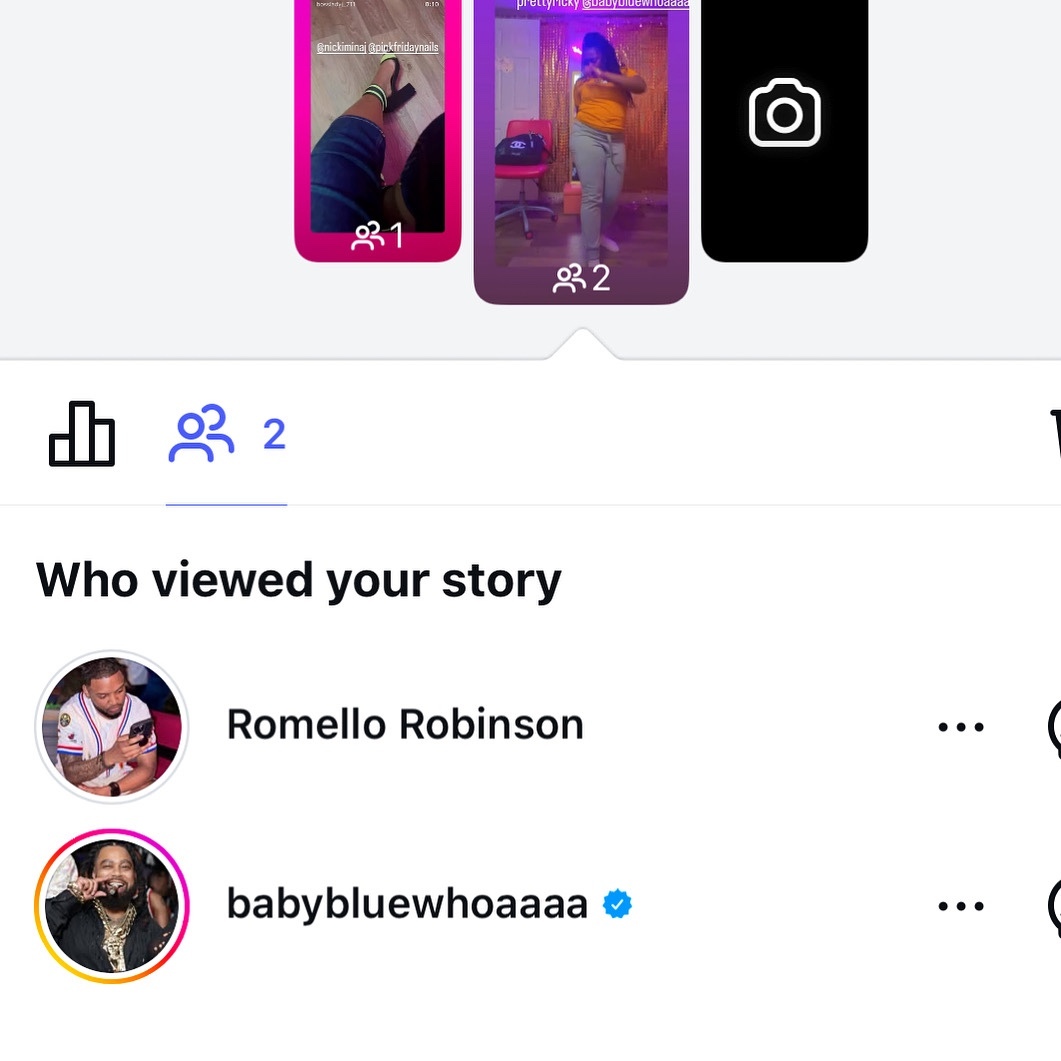Screen dimensions: 1061x1061
Task: Tap the viewer count icon on purple story
Action: pos(569,278)
